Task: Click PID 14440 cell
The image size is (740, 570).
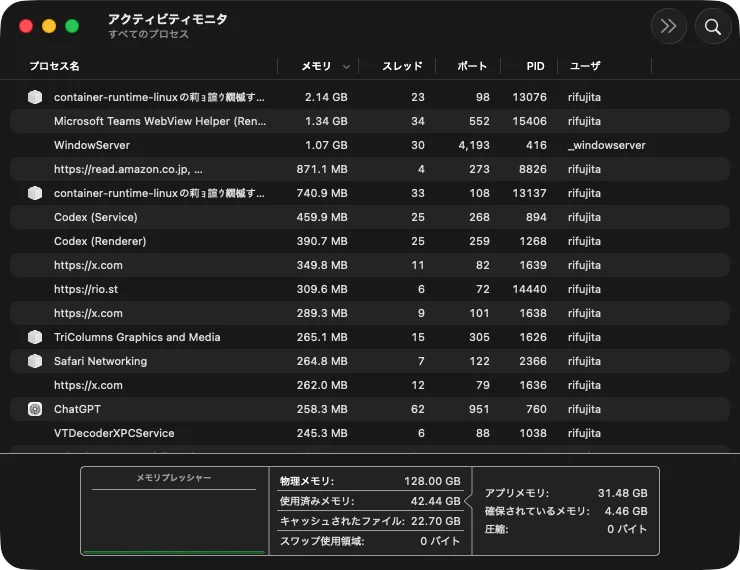Action: coord(530,289)
